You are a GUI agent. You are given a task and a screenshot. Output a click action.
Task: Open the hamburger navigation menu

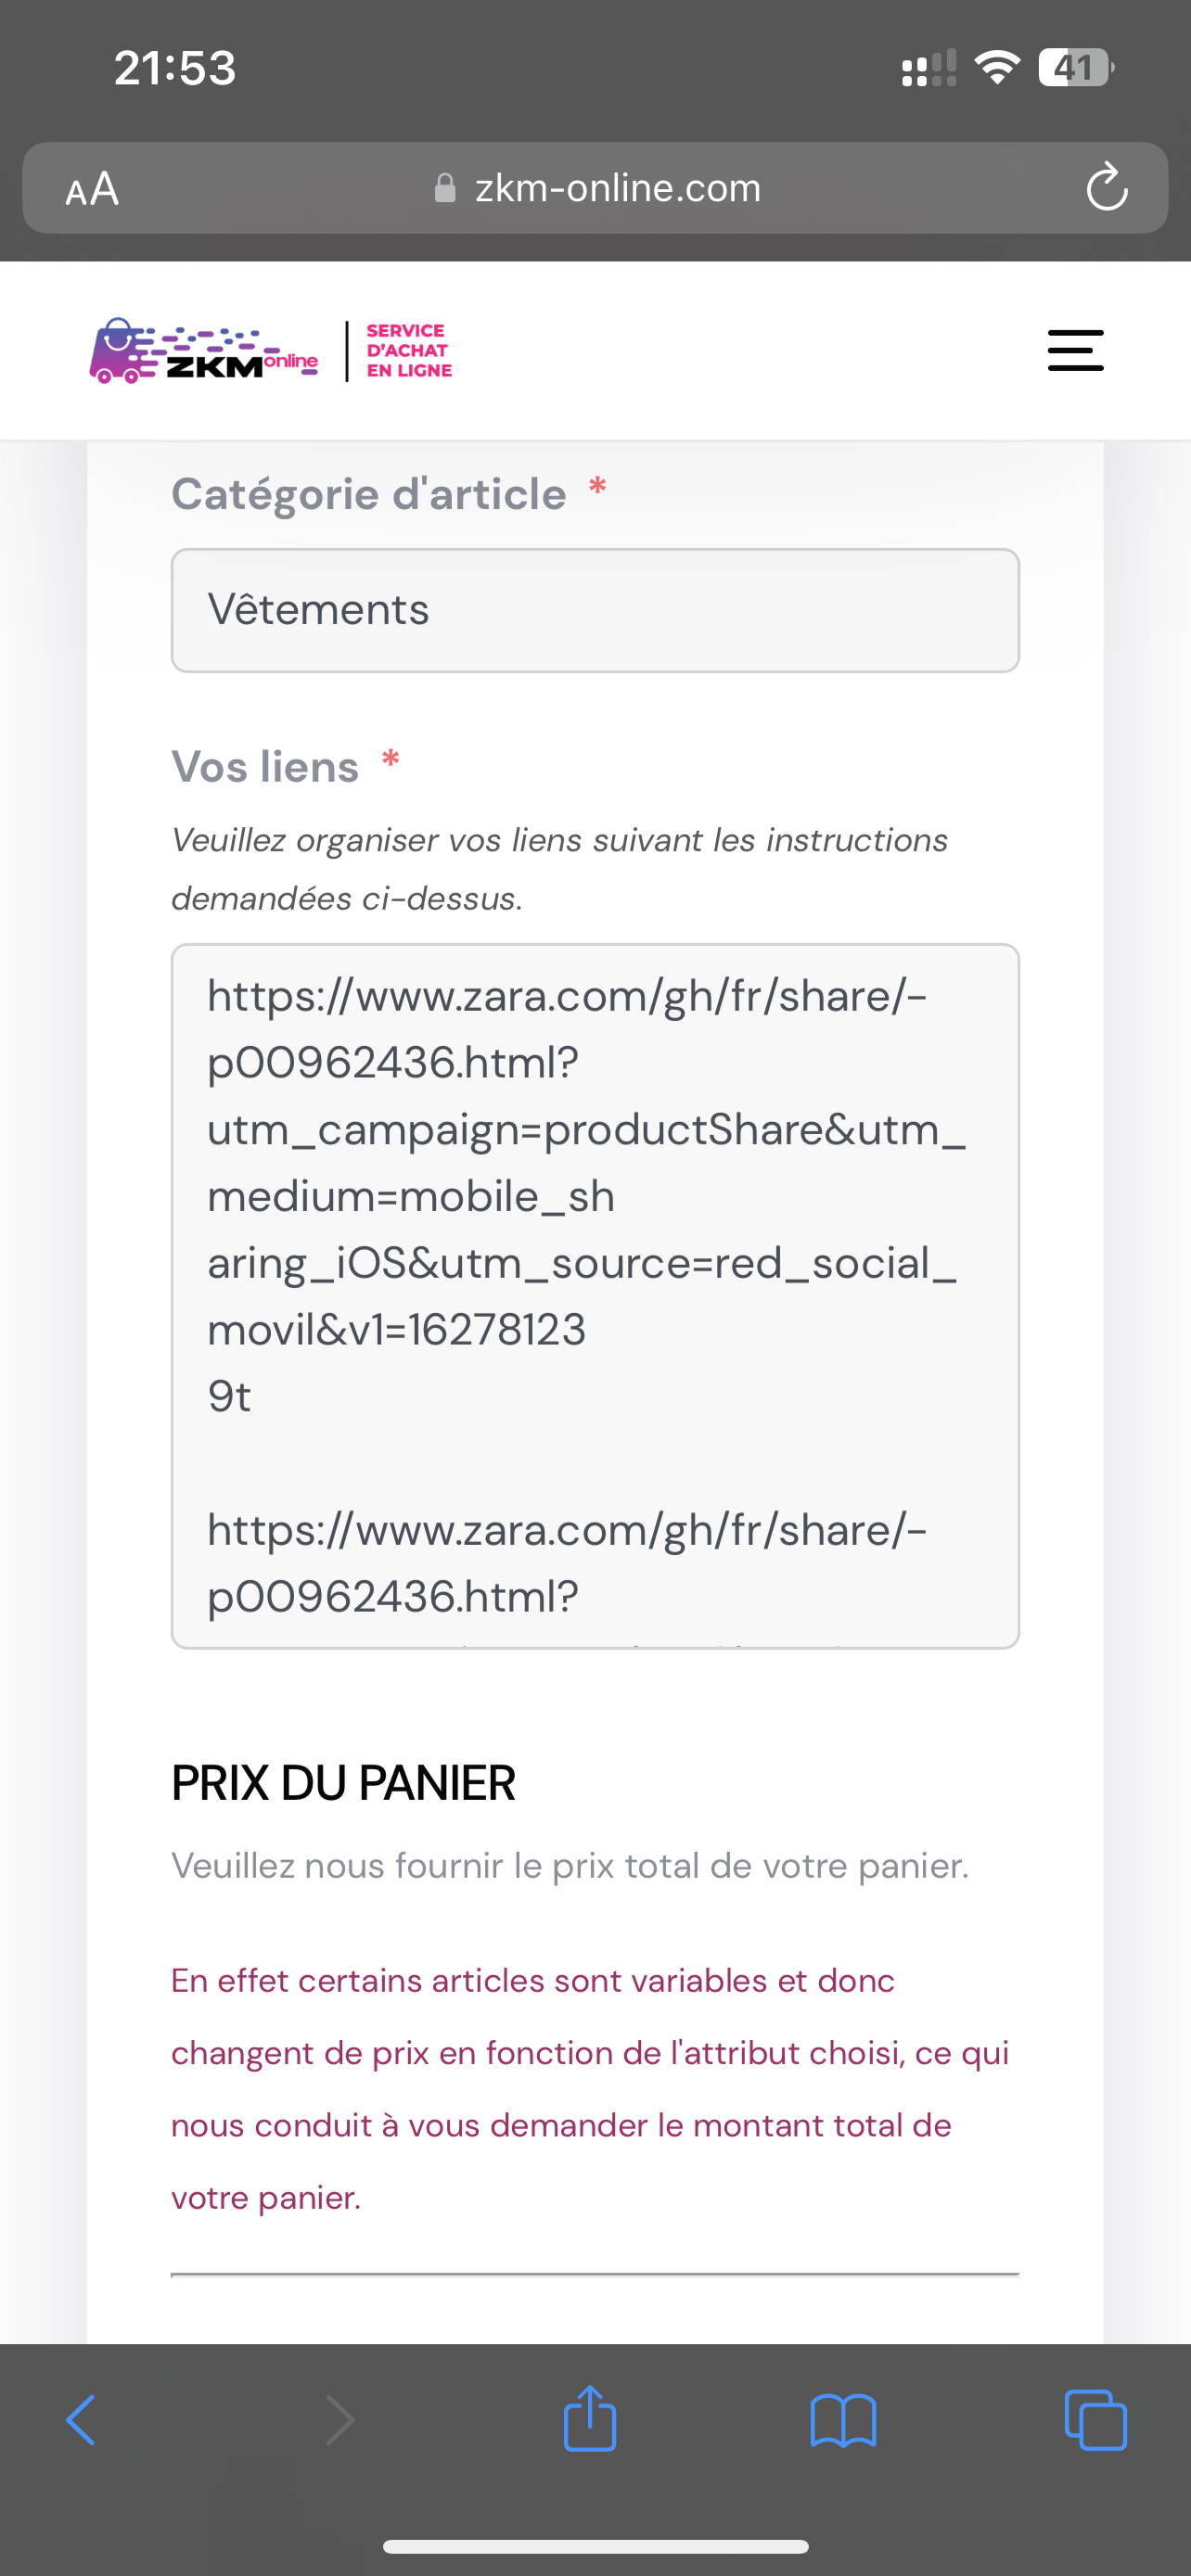point(1075,350)
